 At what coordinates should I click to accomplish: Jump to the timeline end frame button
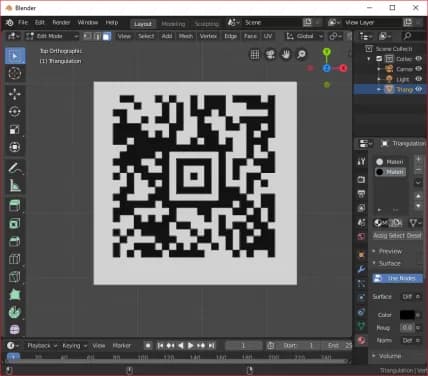point(211,346)
